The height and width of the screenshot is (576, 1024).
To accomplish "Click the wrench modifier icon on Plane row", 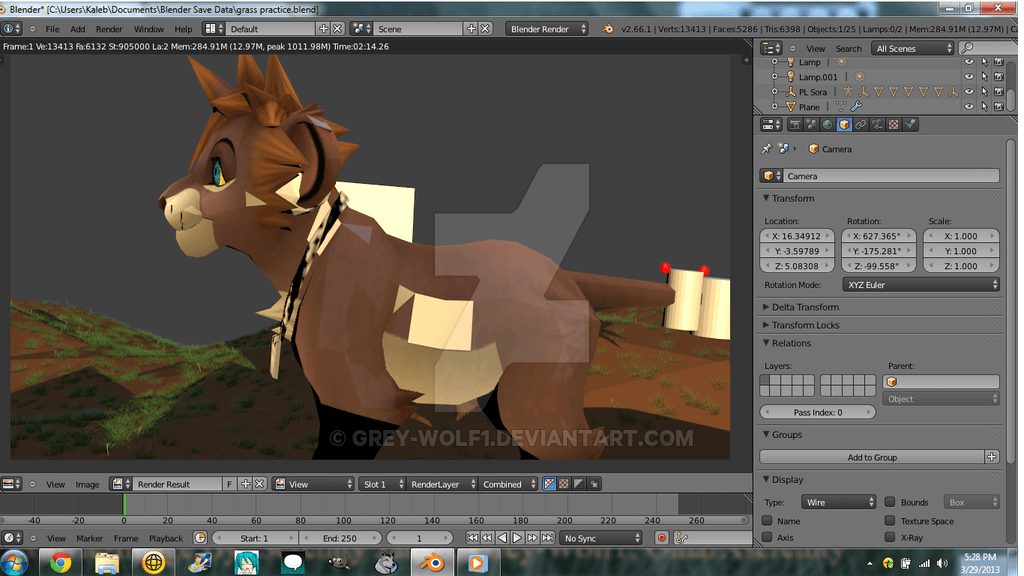I will tap(856, 106).
